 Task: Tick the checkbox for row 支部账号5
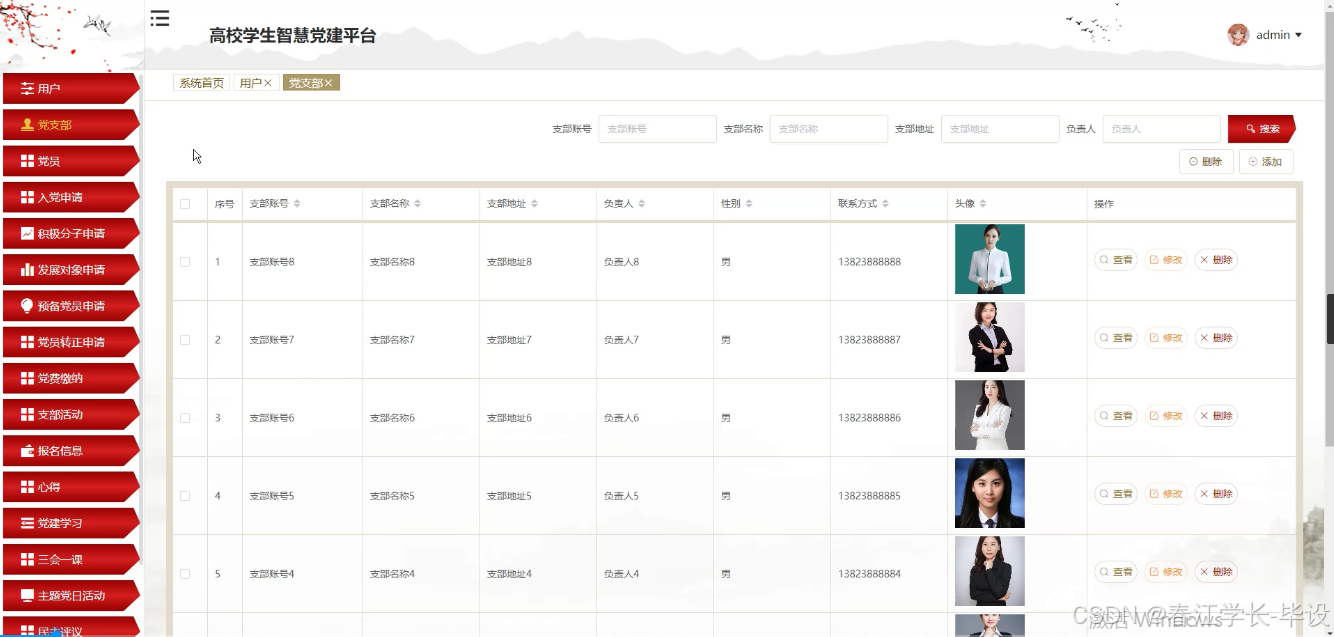click(x=185, y=496)
